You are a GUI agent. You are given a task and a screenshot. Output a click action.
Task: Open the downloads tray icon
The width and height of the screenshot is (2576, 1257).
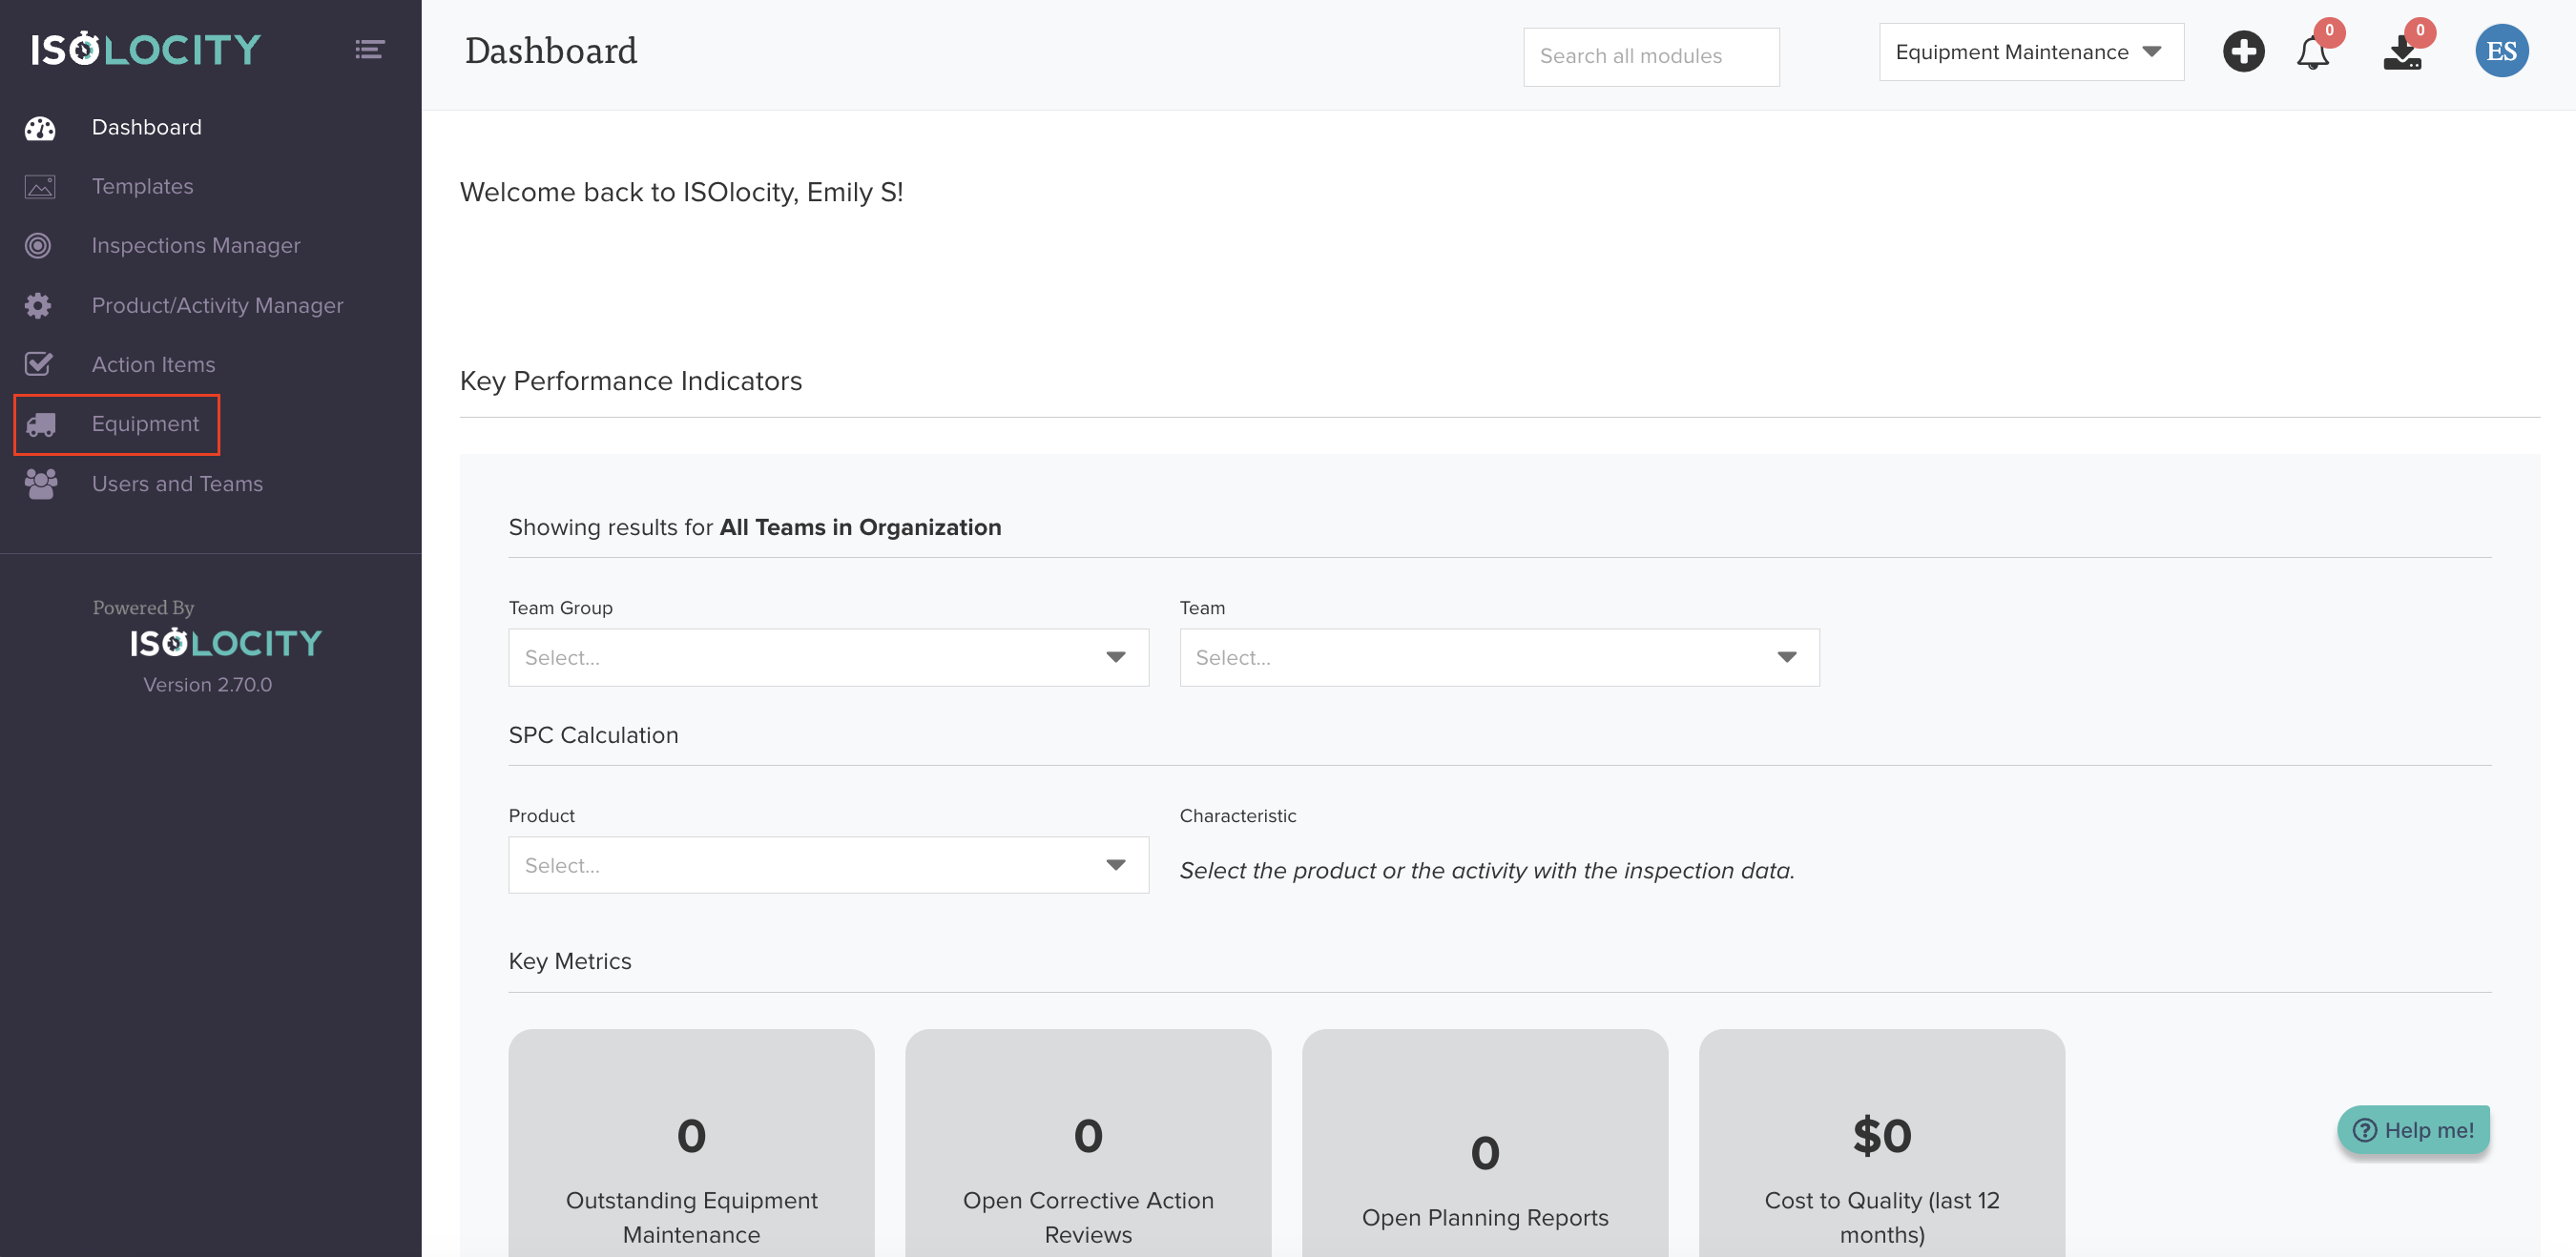click(x=2402, y=52)
